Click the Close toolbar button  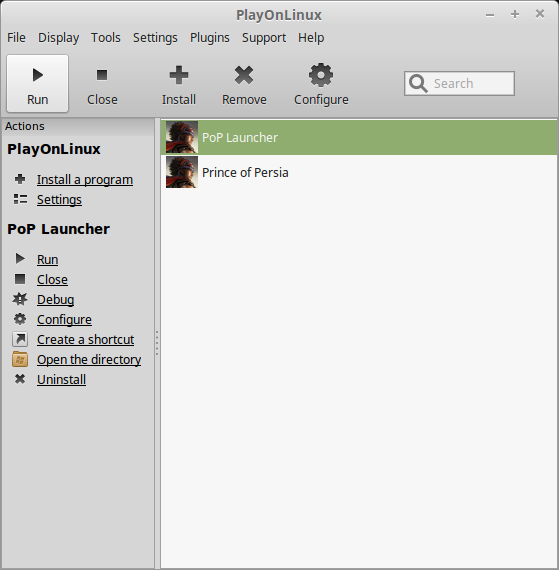[x=102, y=83]
